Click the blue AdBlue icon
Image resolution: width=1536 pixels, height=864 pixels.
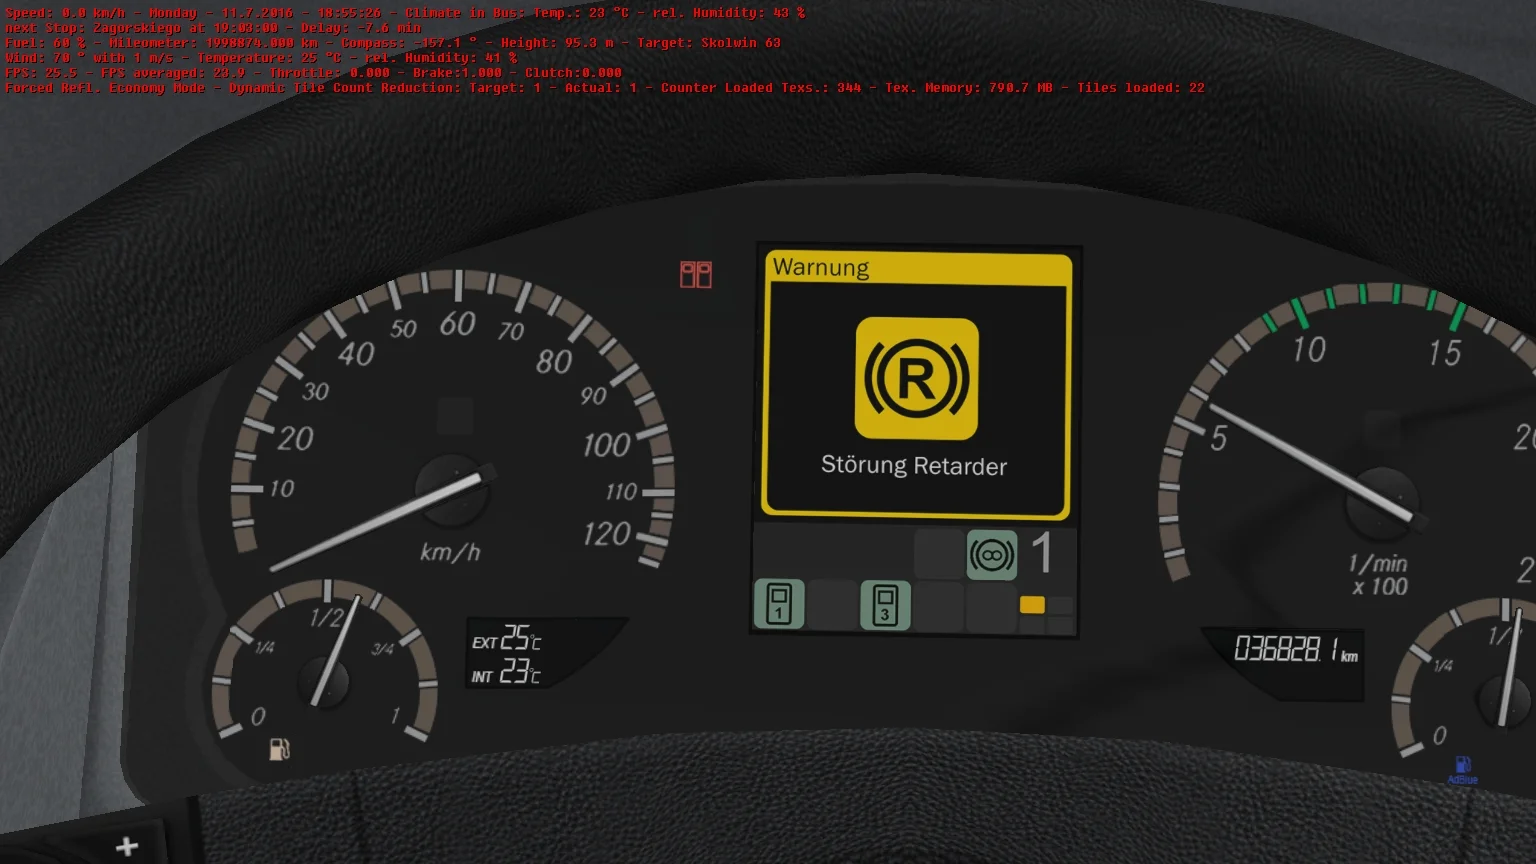click(x=1462, y=768)
